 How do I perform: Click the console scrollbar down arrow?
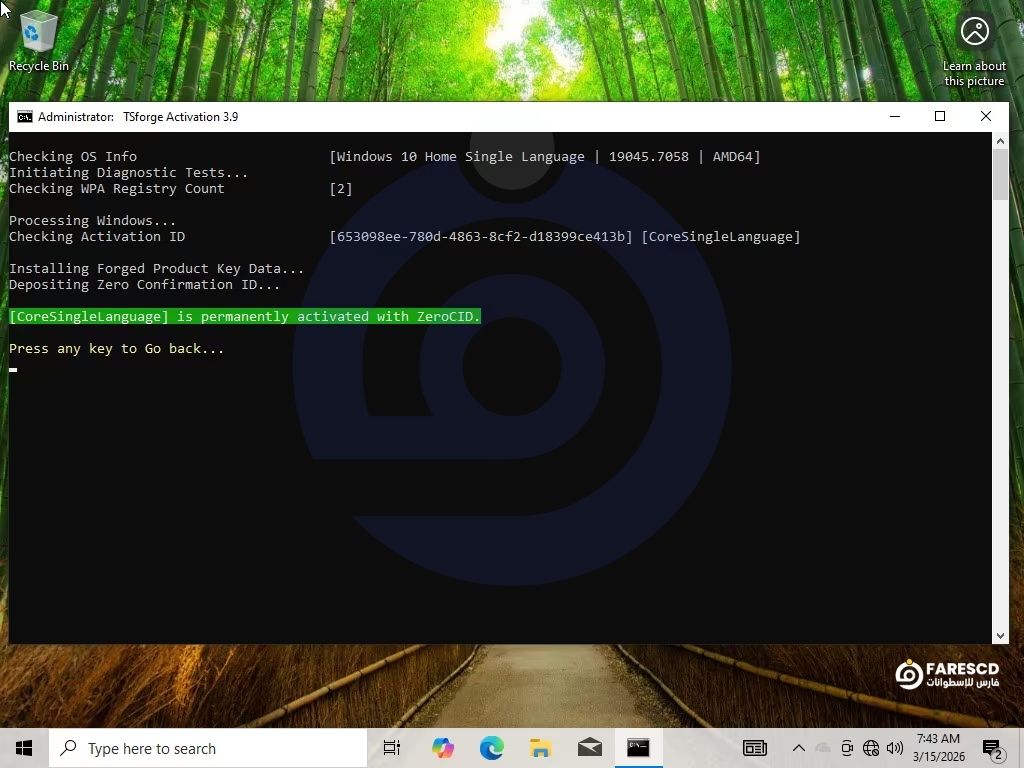tap(1000, 635)
